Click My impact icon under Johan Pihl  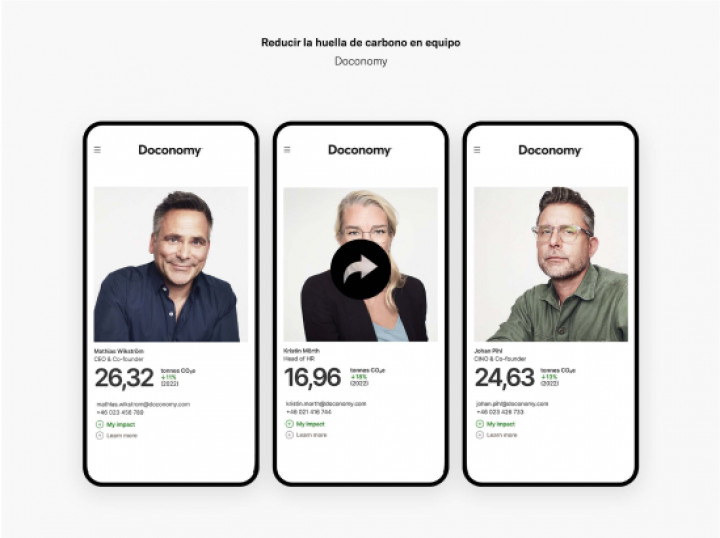coord(479,424)
